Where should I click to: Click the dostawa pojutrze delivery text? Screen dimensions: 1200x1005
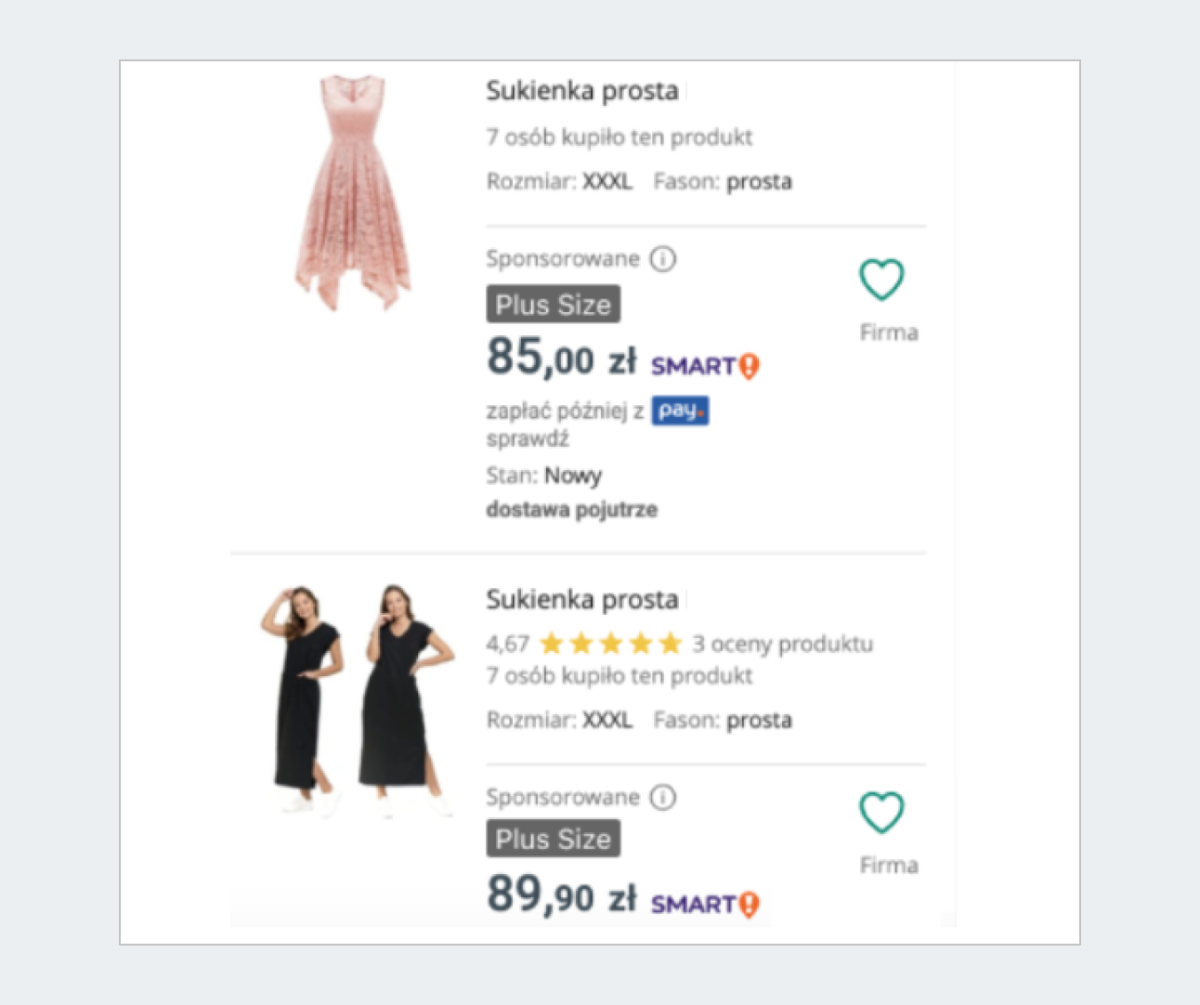[572, 509]
